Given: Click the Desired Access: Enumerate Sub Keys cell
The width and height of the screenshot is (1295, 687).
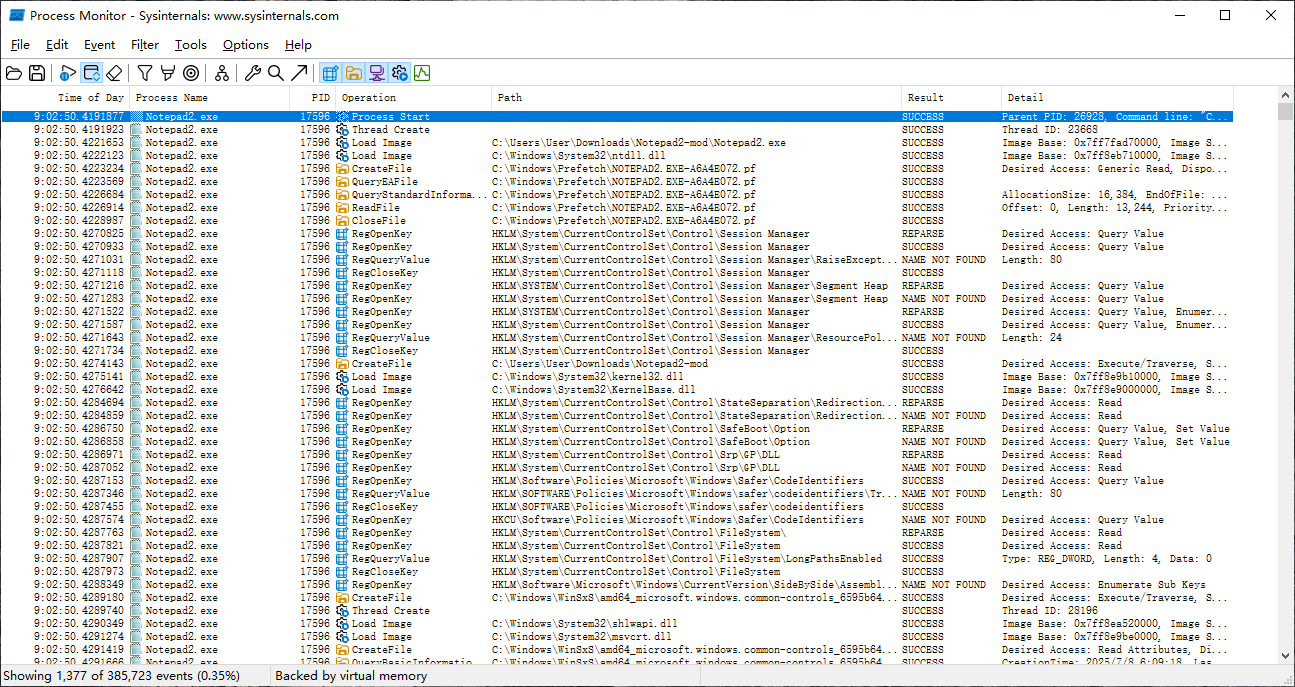Looking at the screenshot, I should coord(1104,585).
